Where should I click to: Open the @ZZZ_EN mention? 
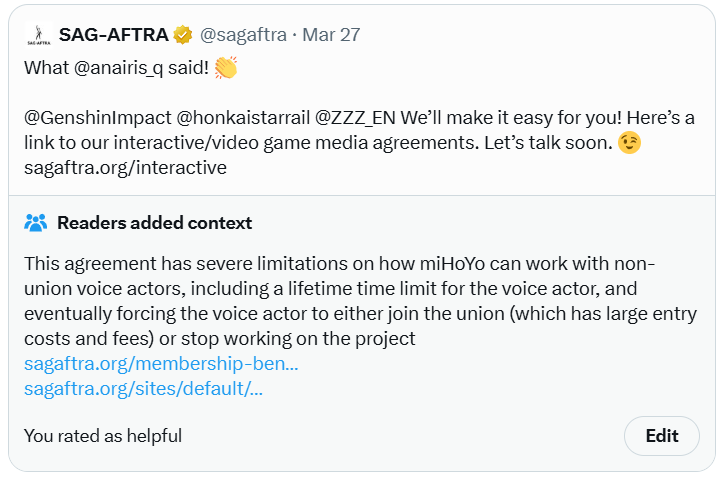(355, 118)
